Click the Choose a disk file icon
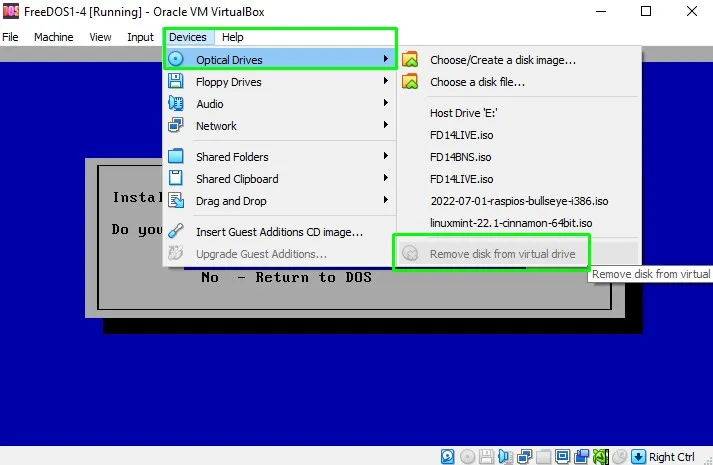Viewport: 713px width, 465px height. click(x=410, y=82)
